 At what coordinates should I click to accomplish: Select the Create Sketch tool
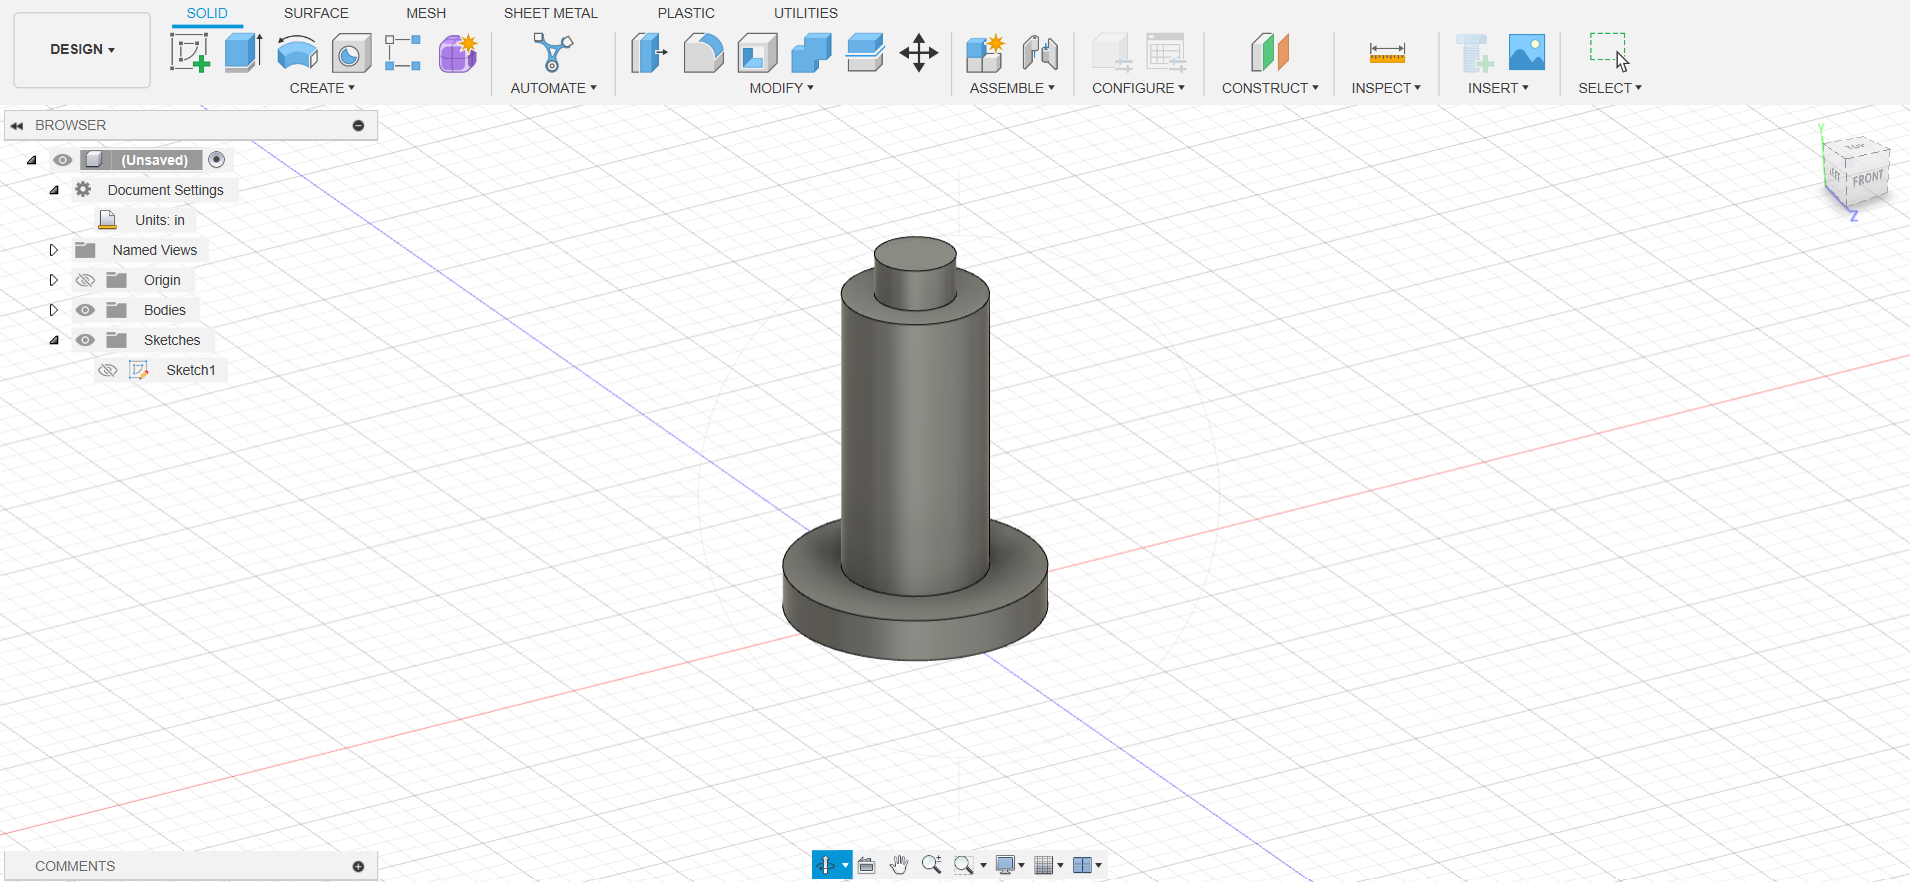[190, 52]
